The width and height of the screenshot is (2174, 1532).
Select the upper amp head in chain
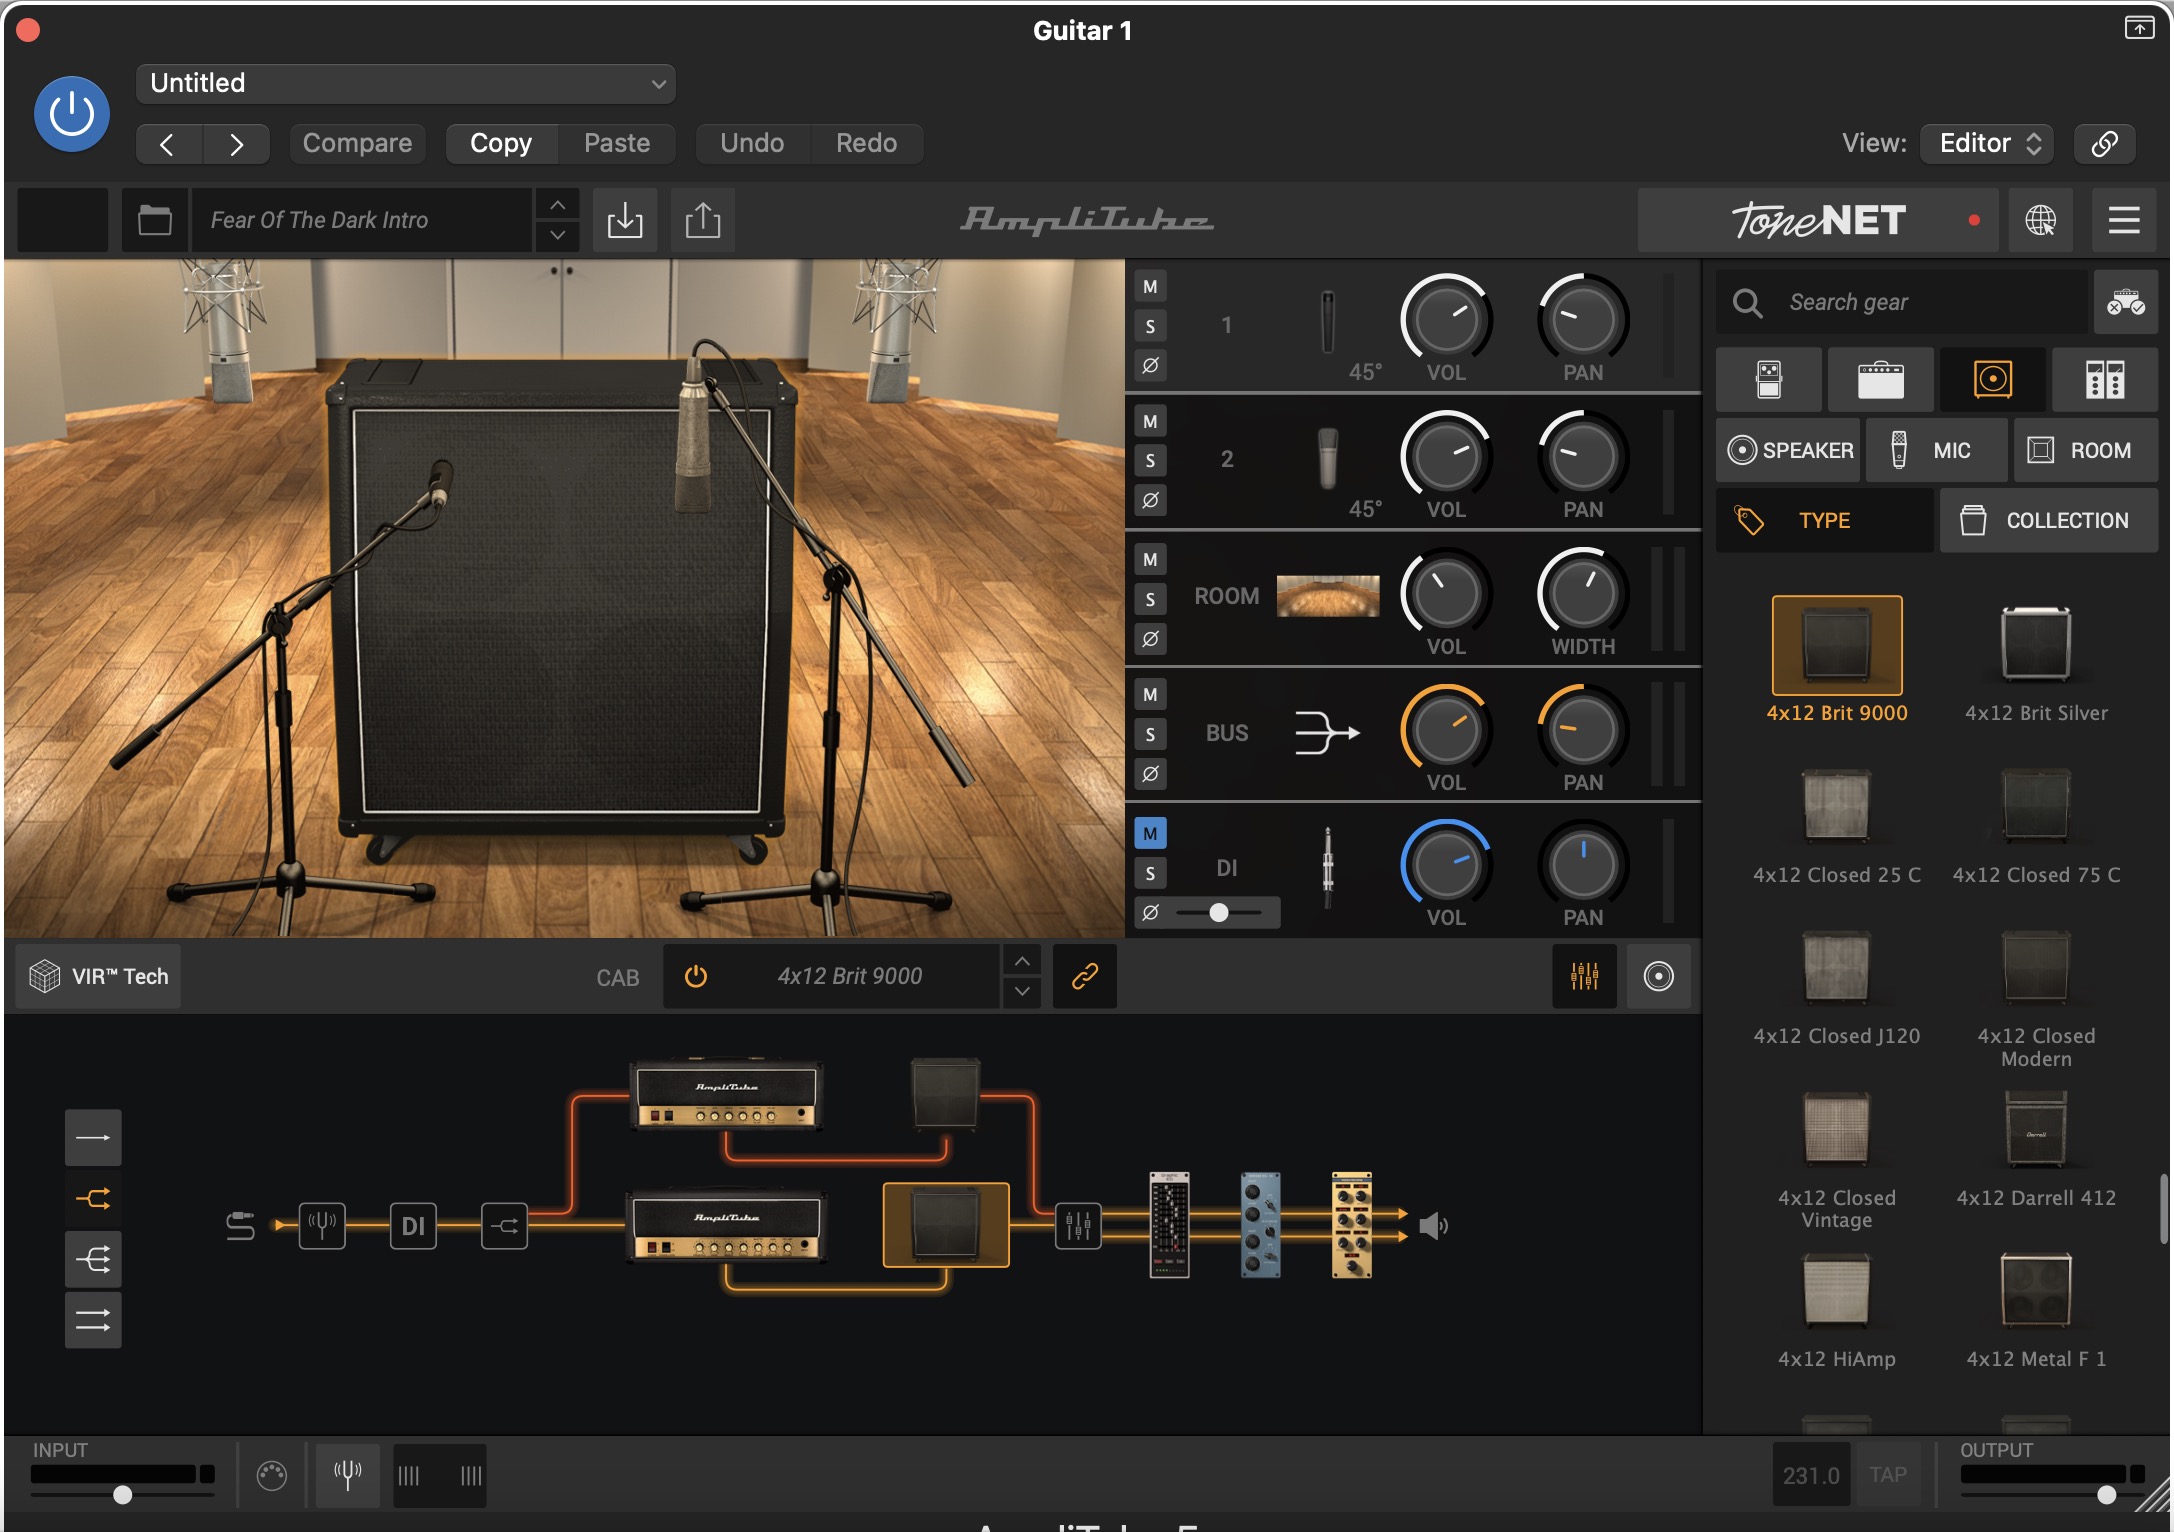[727, 1096]
